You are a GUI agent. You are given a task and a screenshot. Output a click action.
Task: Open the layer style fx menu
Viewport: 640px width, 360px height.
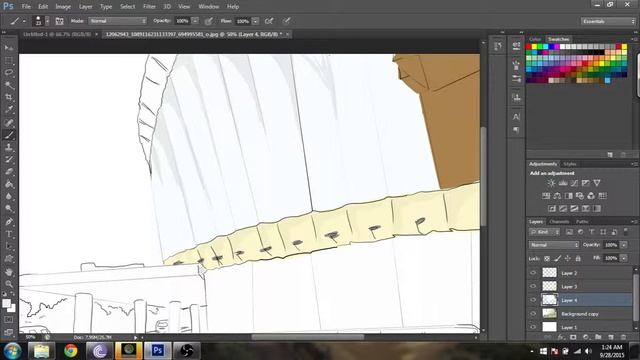(561, 337)
